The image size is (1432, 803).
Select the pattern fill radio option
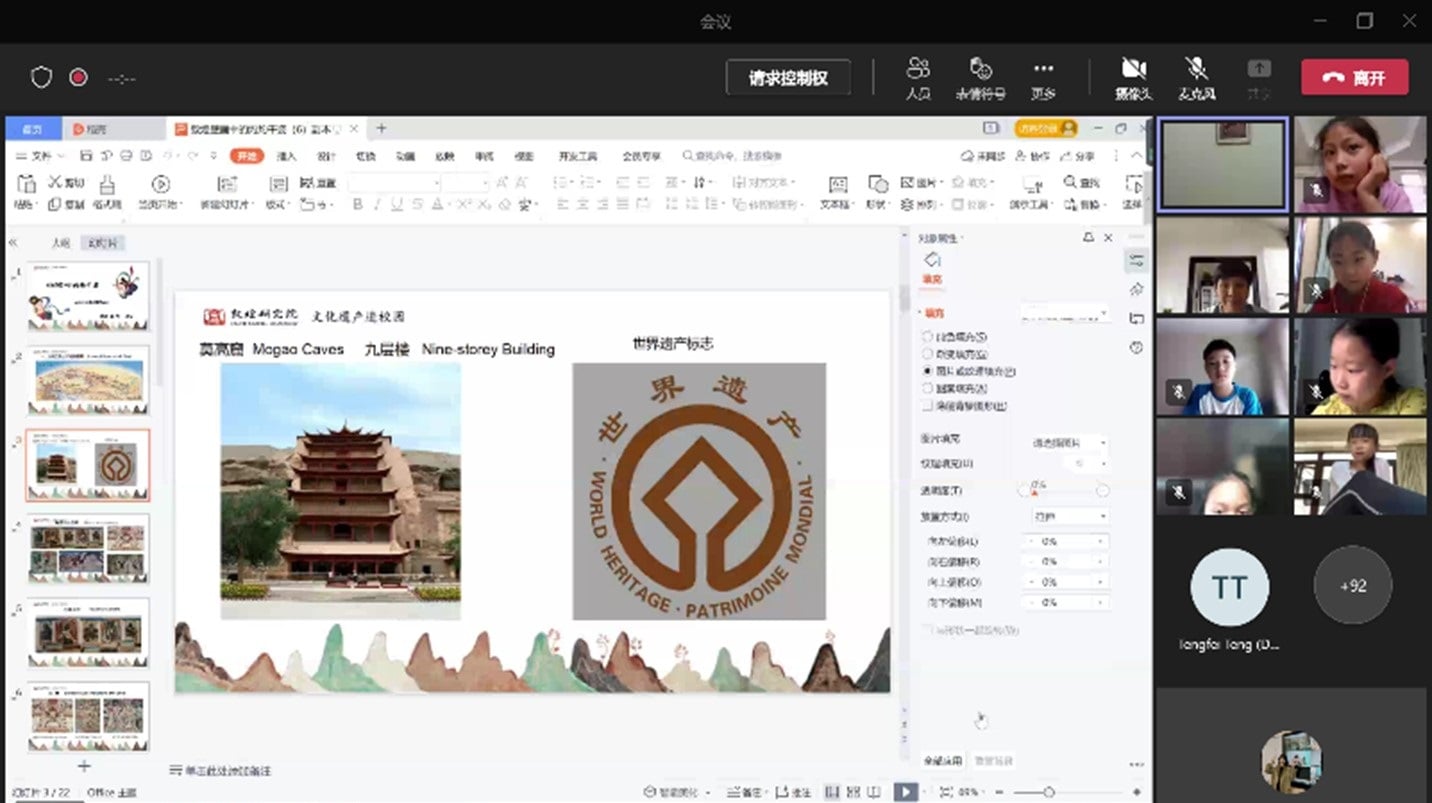coord(928,388)
